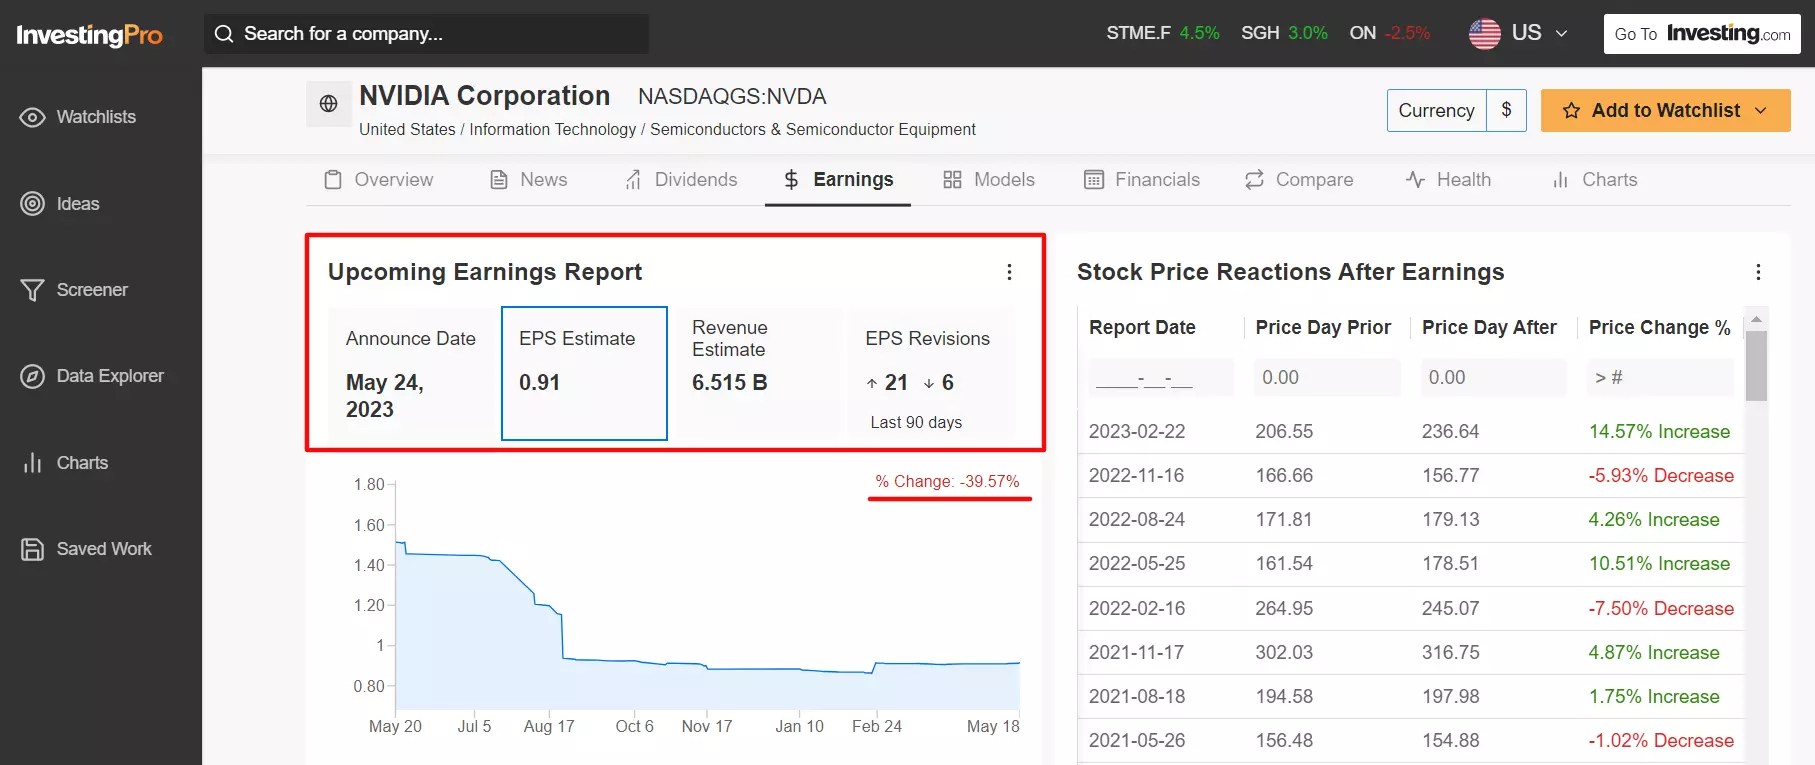Switch to the Overview tab
Viewport: 1815px width, 765px height.
[379, 180]
